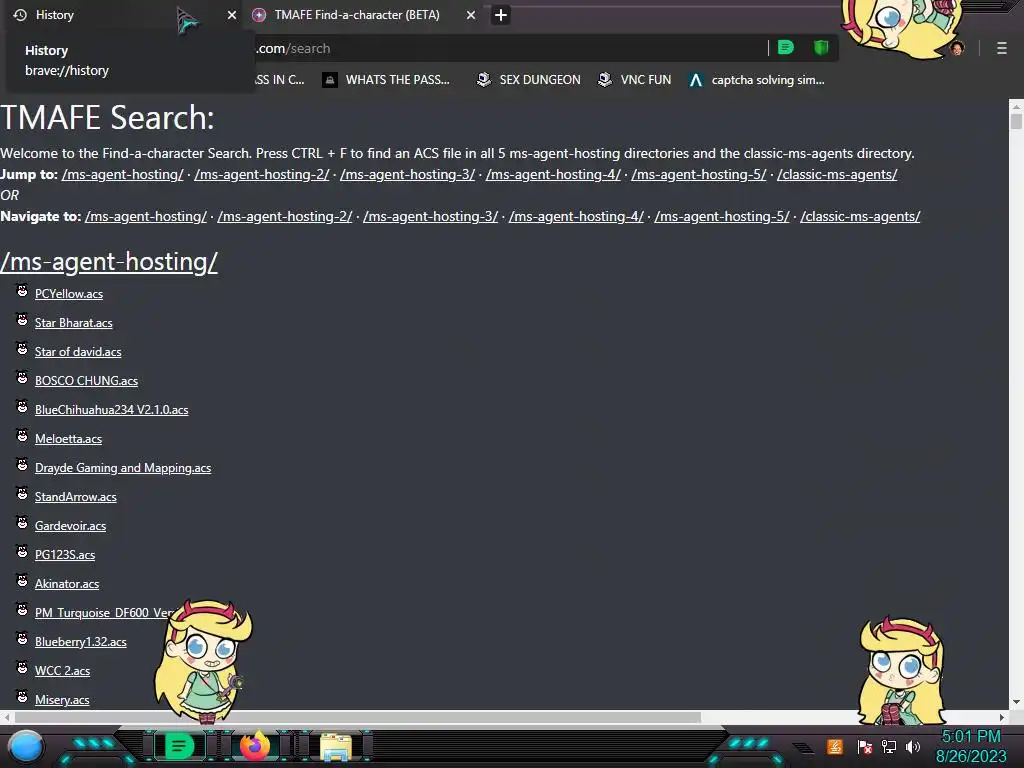
Task: Open StandArrow.acs file link
Action: (x=76, y=497)
